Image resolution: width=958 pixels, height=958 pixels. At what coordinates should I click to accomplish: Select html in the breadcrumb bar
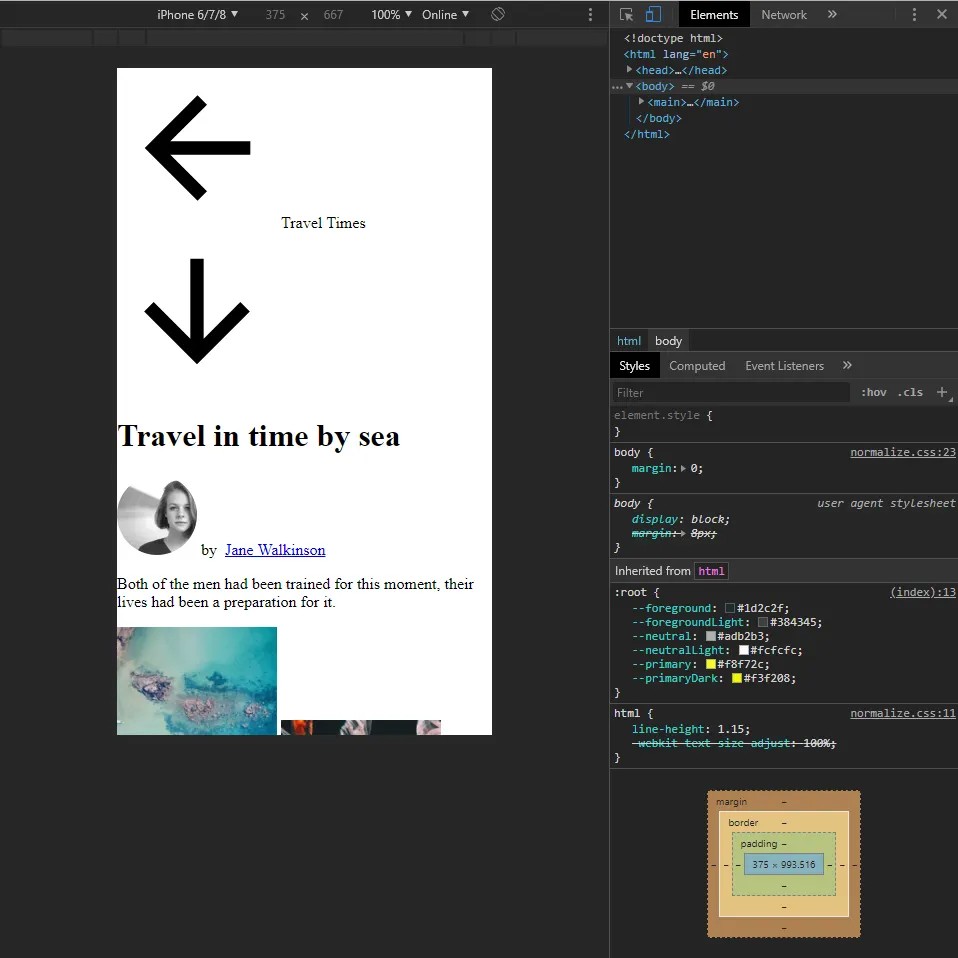coord(629,341)
